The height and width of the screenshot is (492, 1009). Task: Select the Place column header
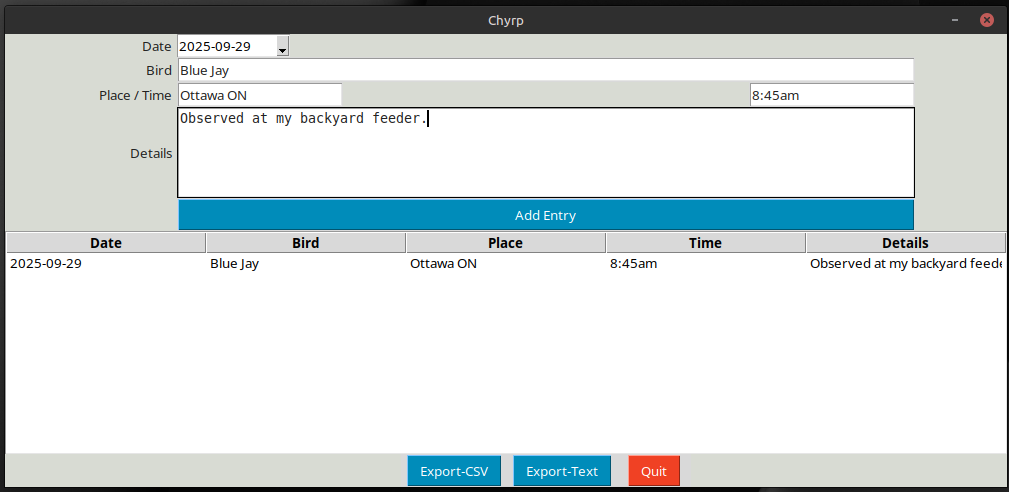pos(505,243)
